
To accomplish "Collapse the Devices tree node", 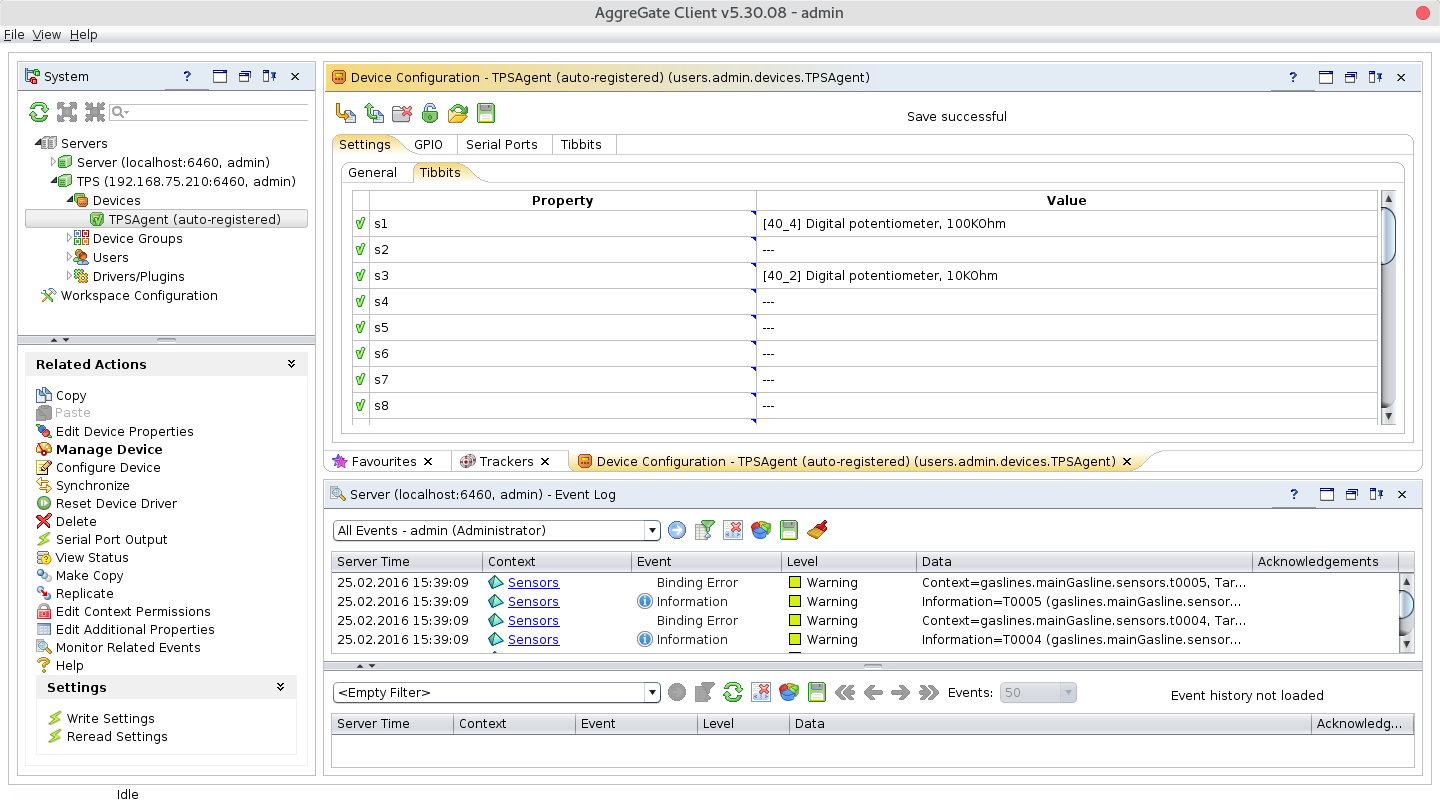I will coord(70,200).
